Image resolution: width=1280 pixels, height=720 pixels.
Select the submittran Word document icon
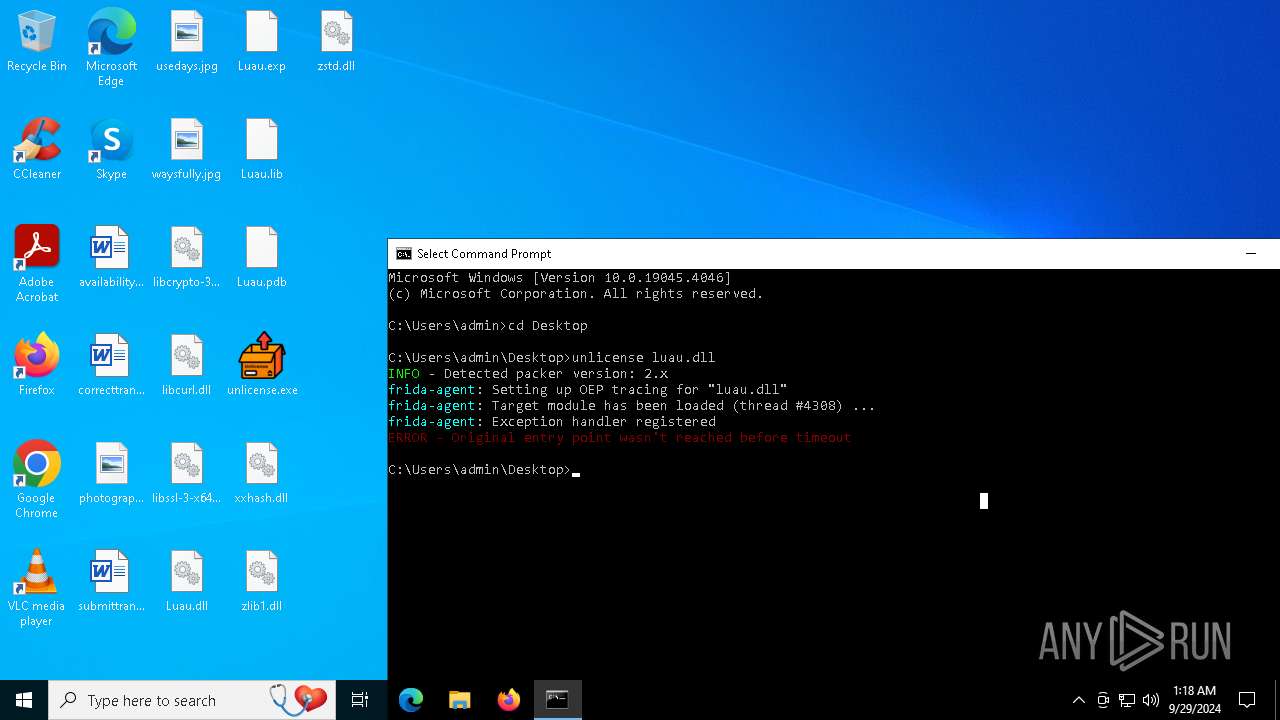111,582
